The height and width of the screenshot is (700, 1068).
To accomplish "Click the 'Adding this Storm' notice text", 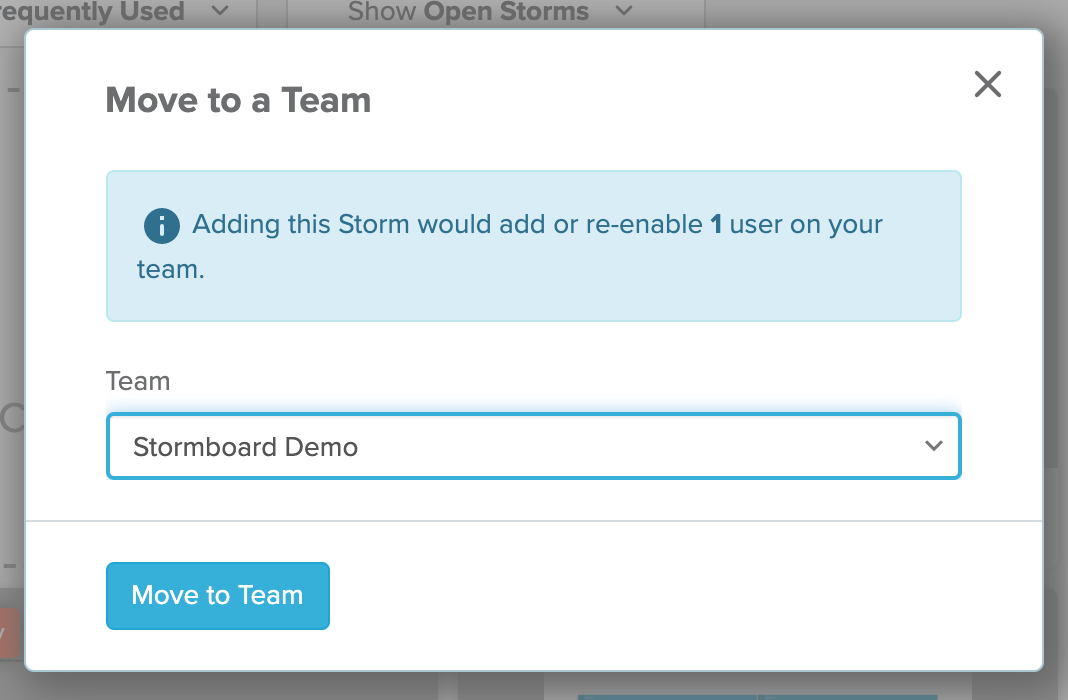I will [x=509, y=246].
